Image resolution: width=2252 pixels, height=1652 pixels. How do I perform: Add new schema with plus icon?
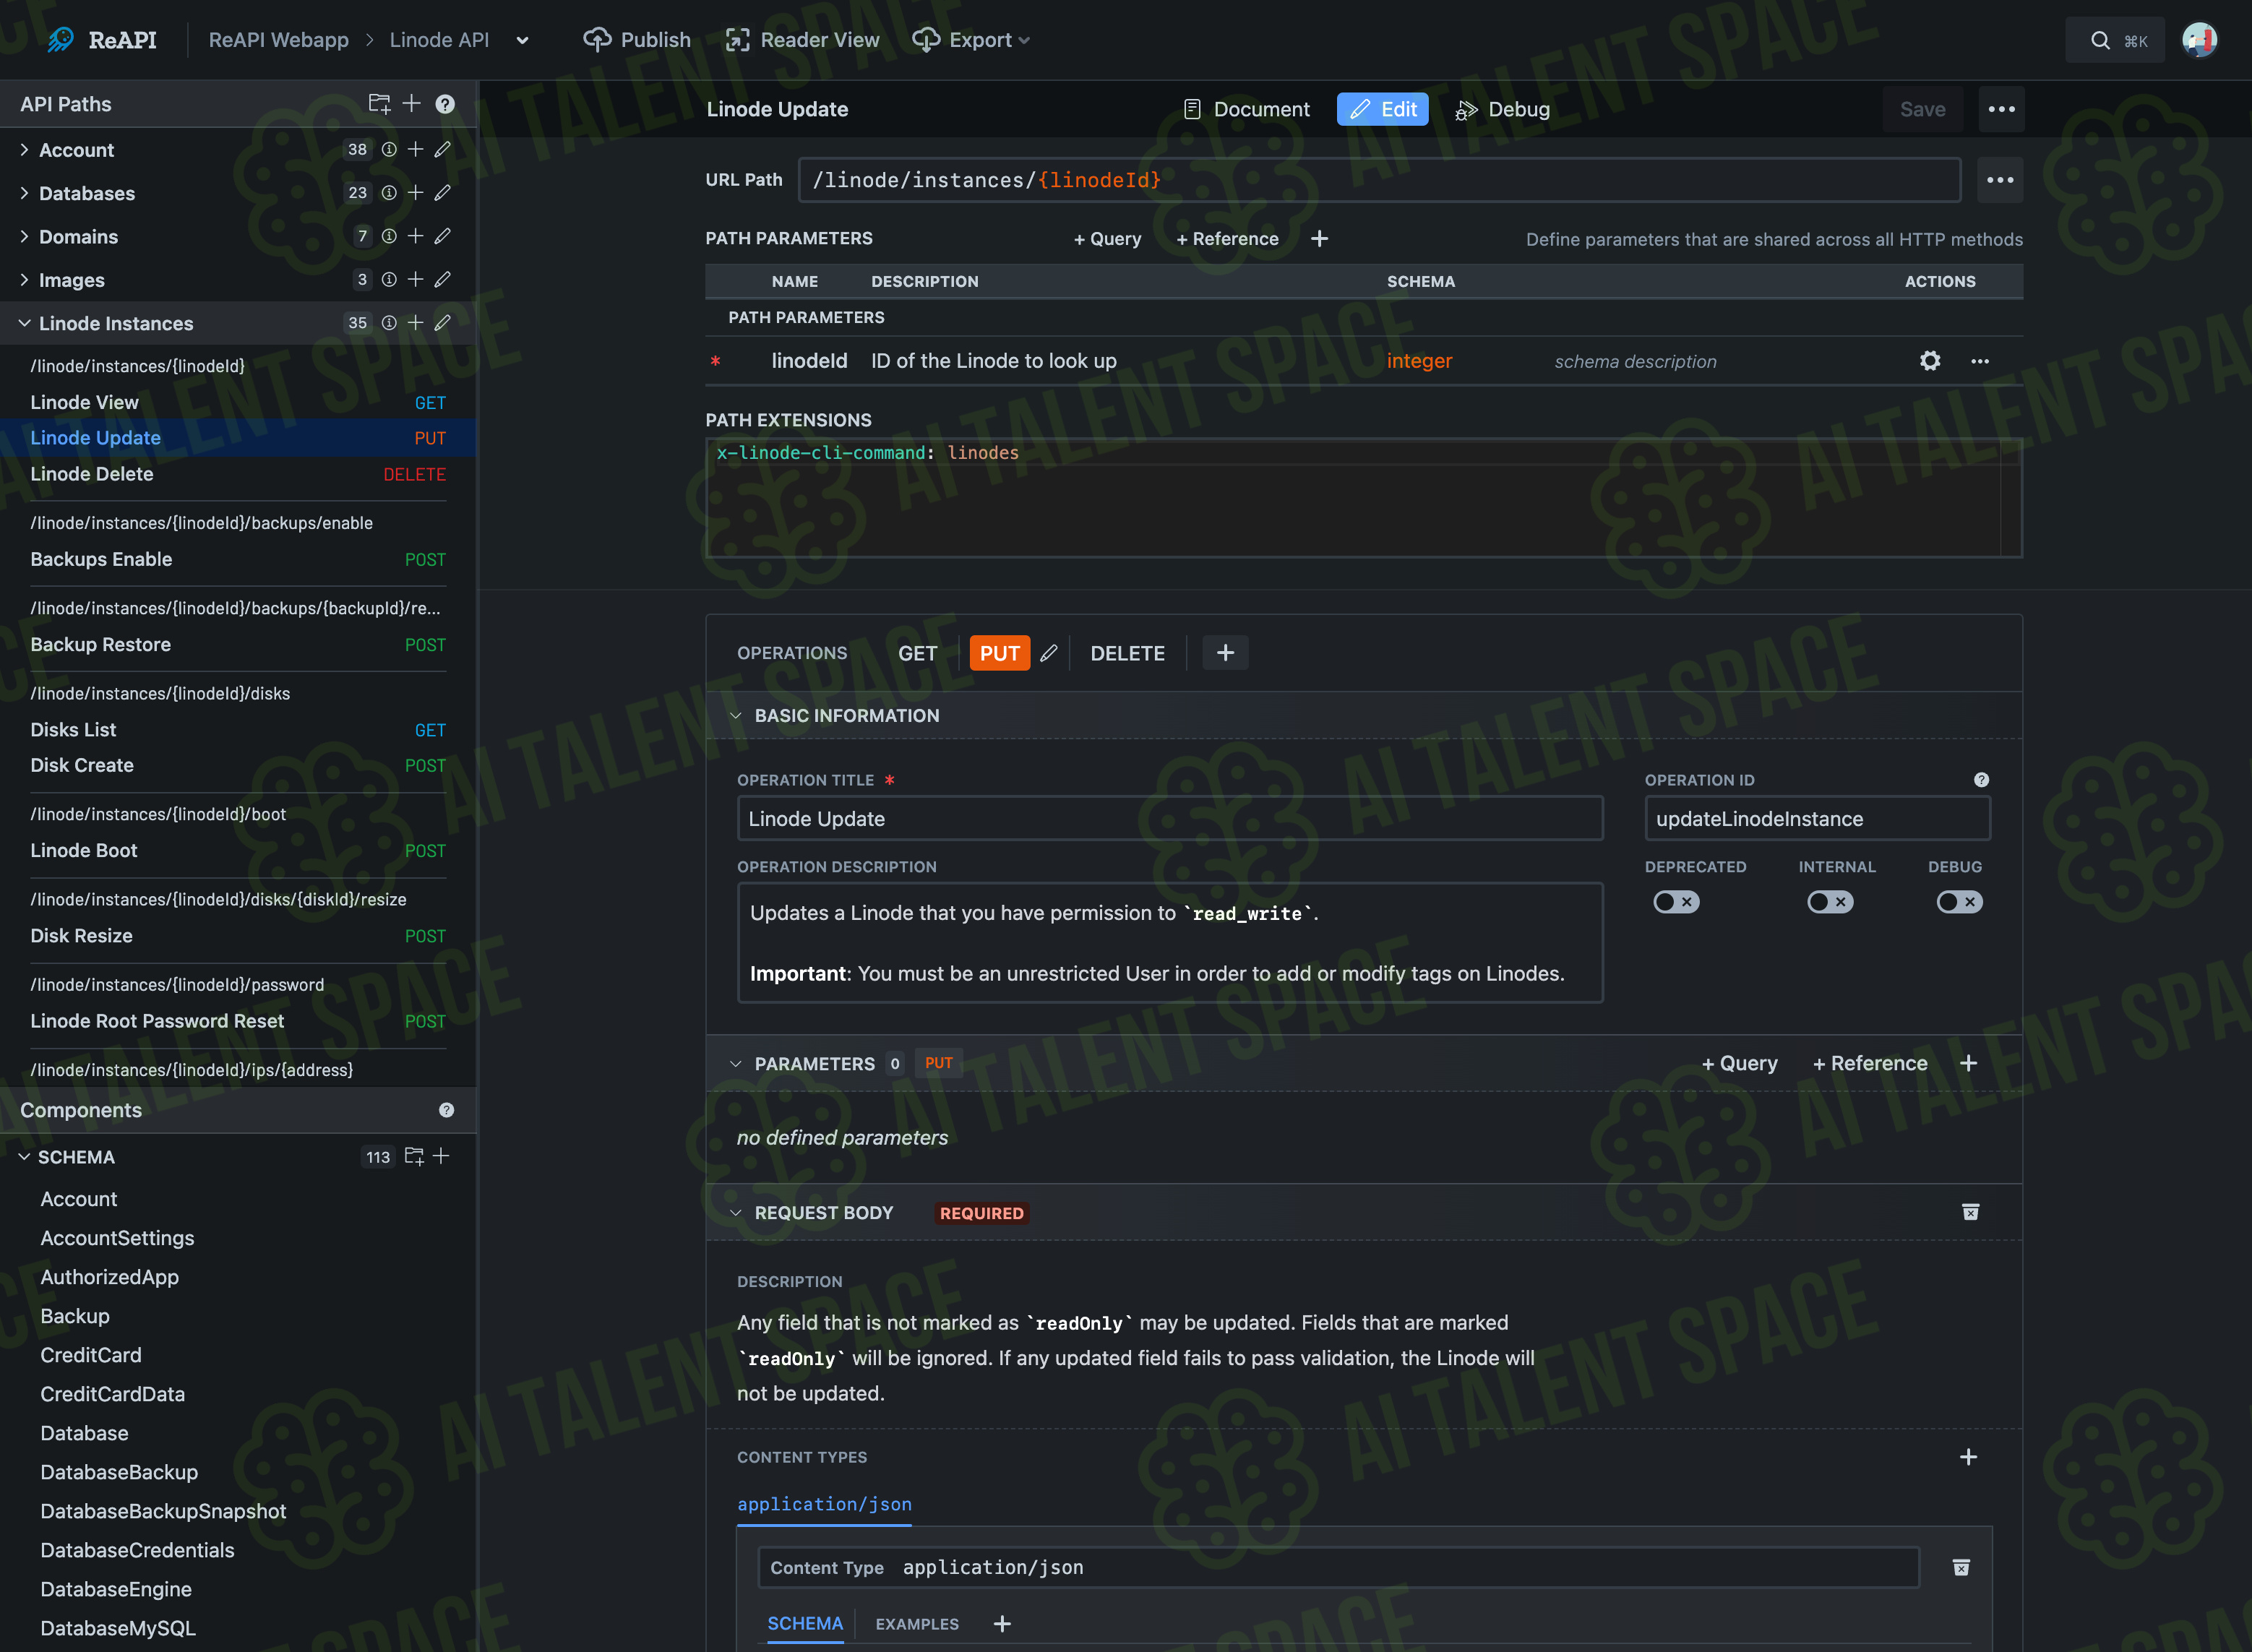tap(441, 1156)
